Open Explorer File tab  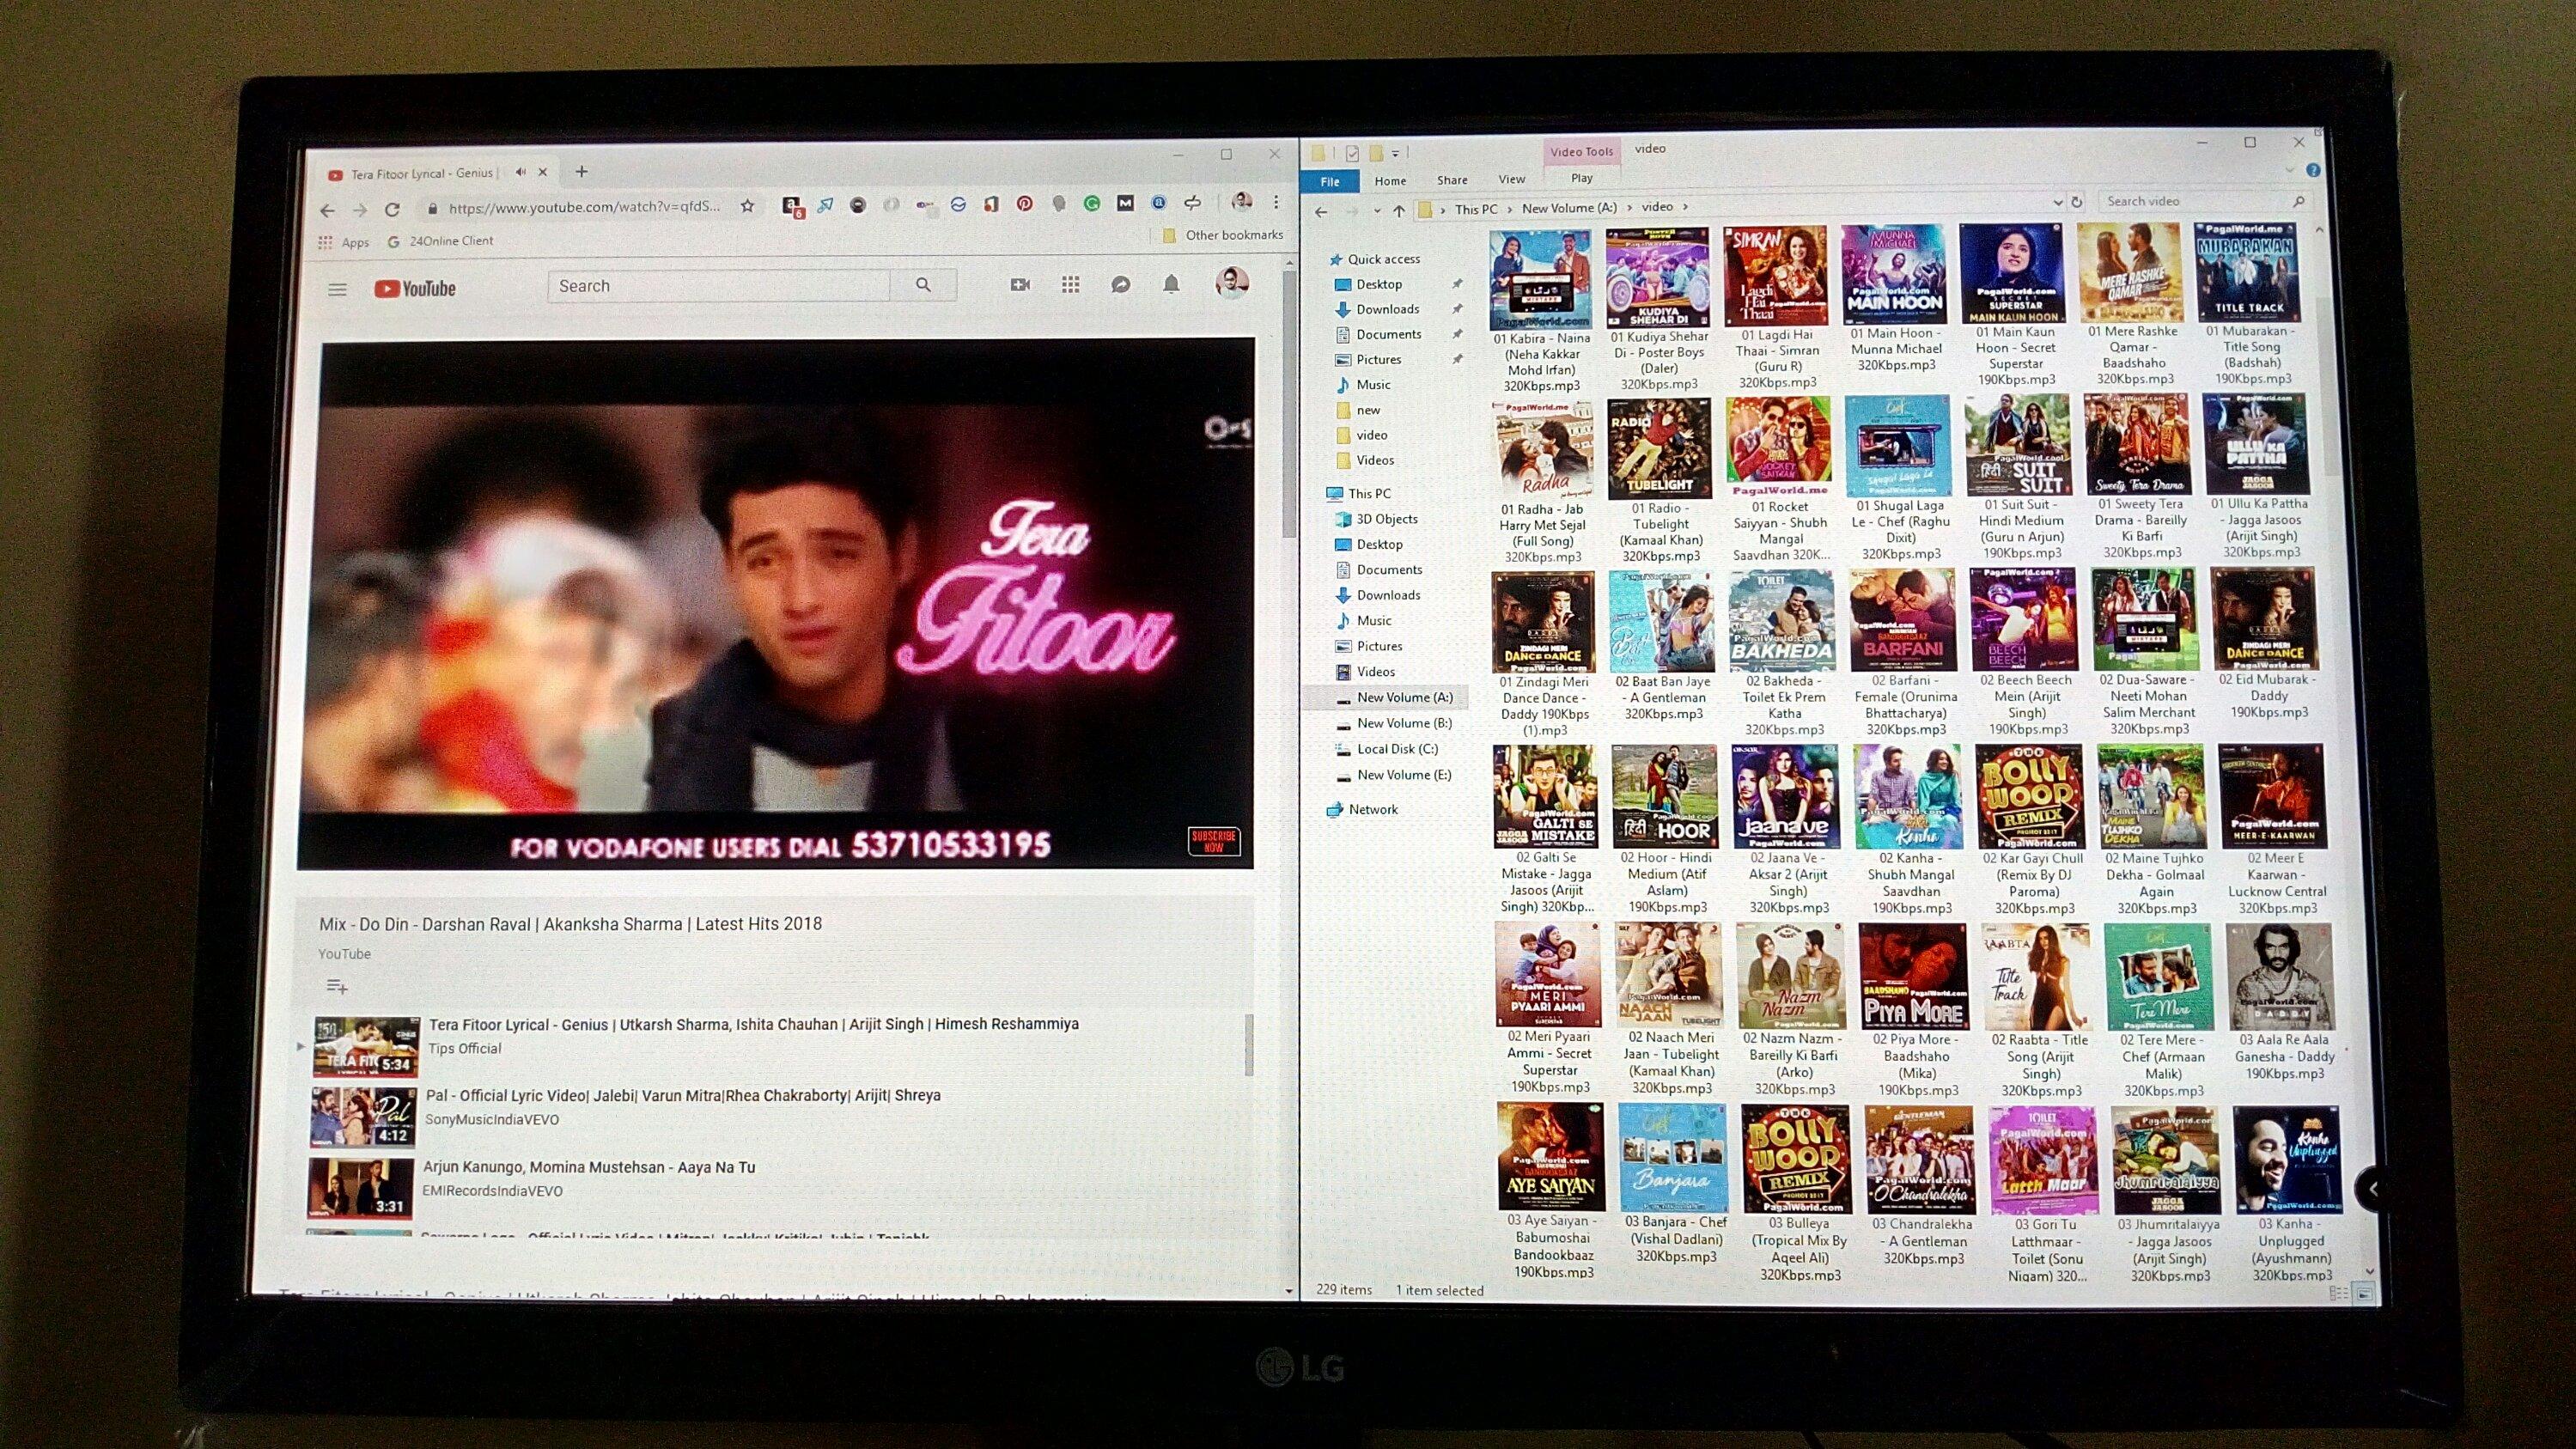tap(1330, 181)
